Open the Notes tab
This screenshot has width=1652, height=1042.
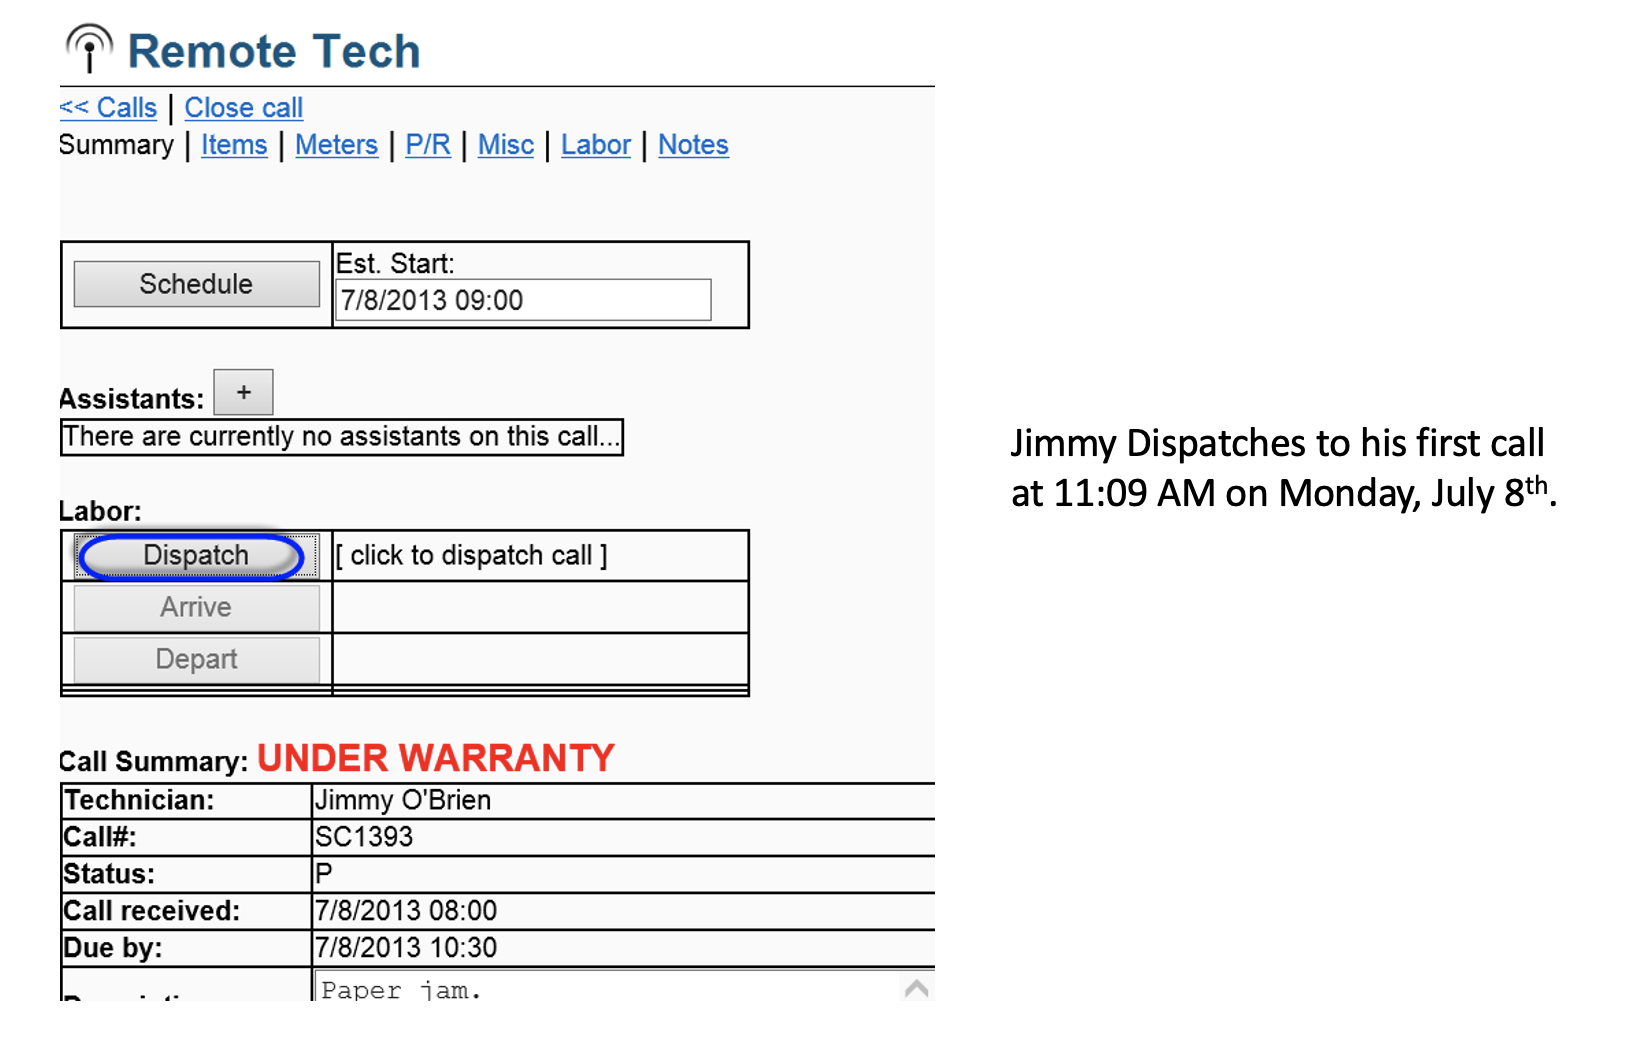click(693, 145)
